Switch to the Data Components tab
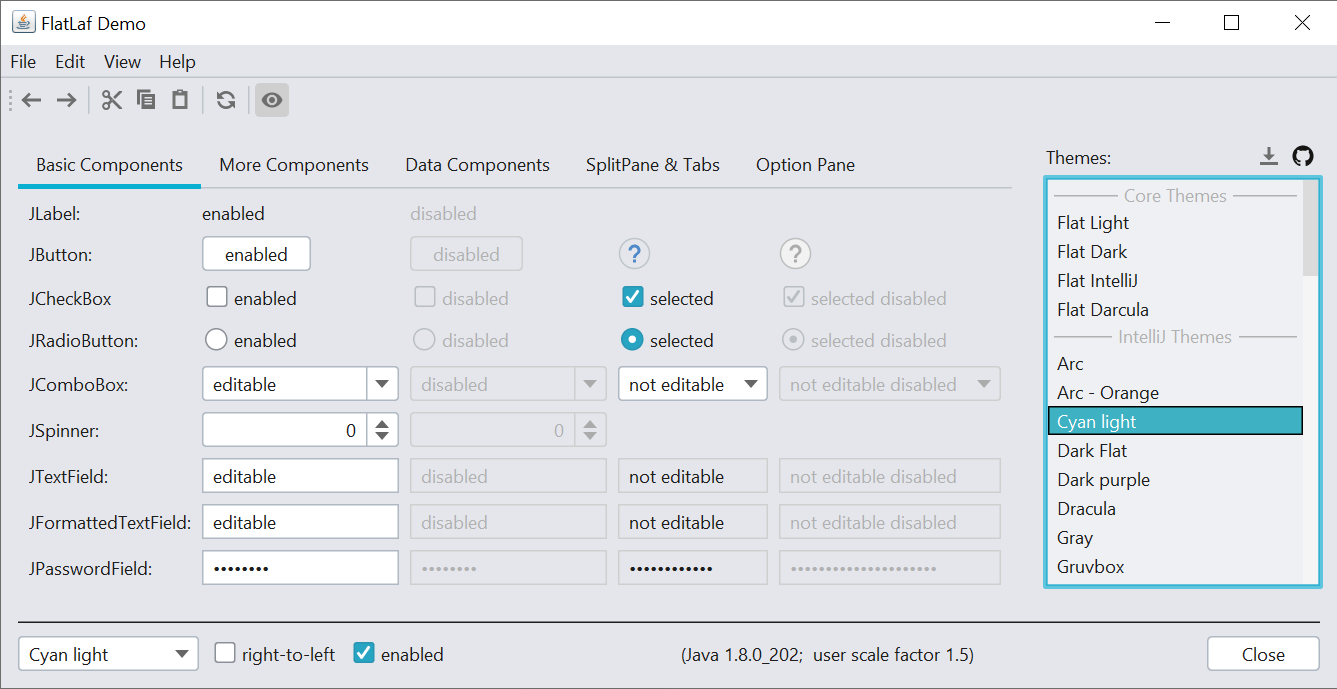The width and height of the screenshot is (1337, 689). coord(477,165)
